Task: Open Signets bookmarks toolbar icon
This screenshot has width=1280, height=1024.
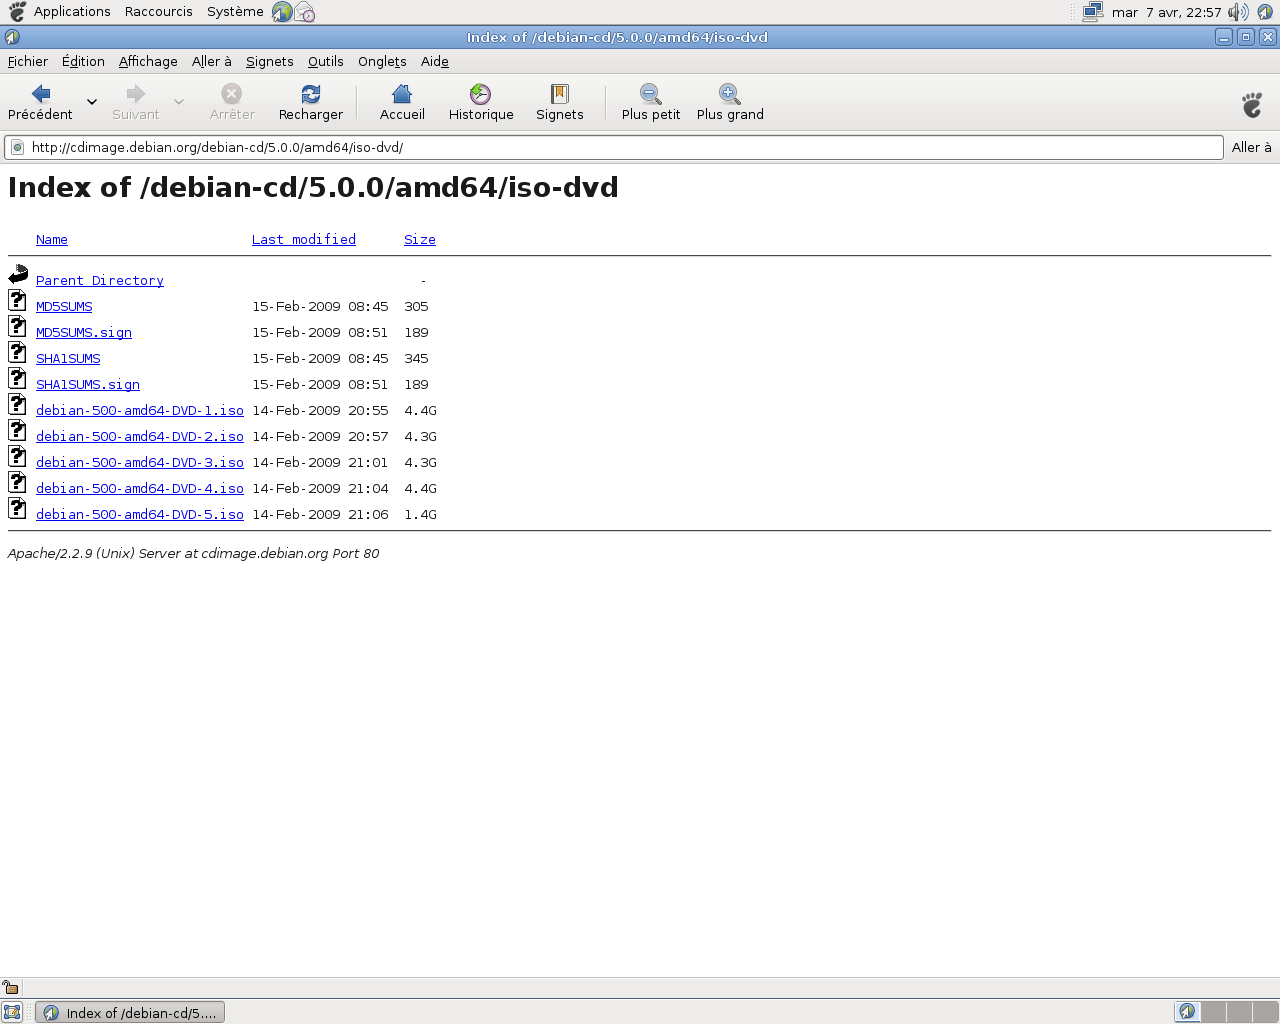Action: point(560,94)
